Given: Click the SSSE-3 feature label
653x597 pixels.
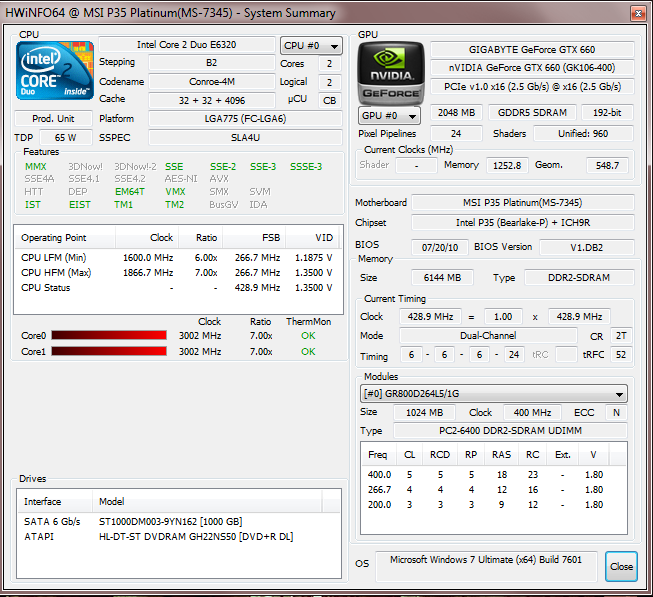Looking at the screenshot, I should pos(306,167).
